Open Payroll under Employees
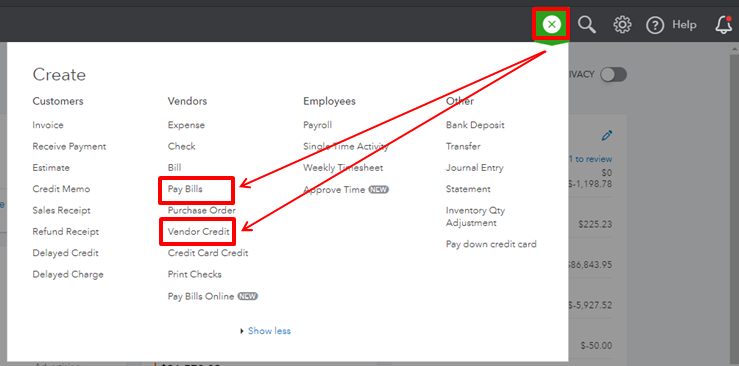Image resolution: width=739 pixels, height=366 pixels. (x=318, y=125)
